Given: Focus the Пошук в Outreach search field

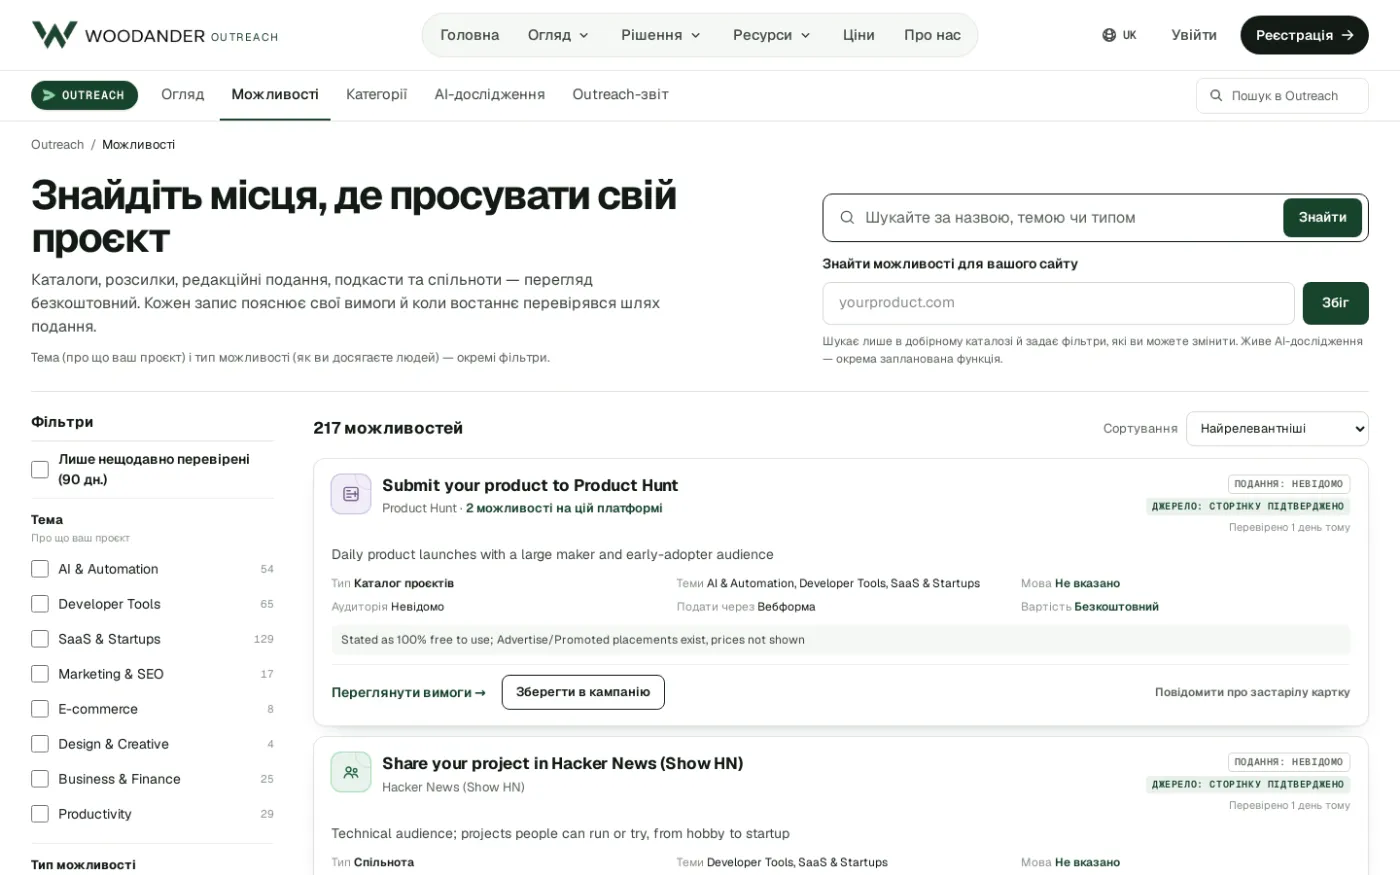Looking at the screenshot, I should [x=1282, y=96].
